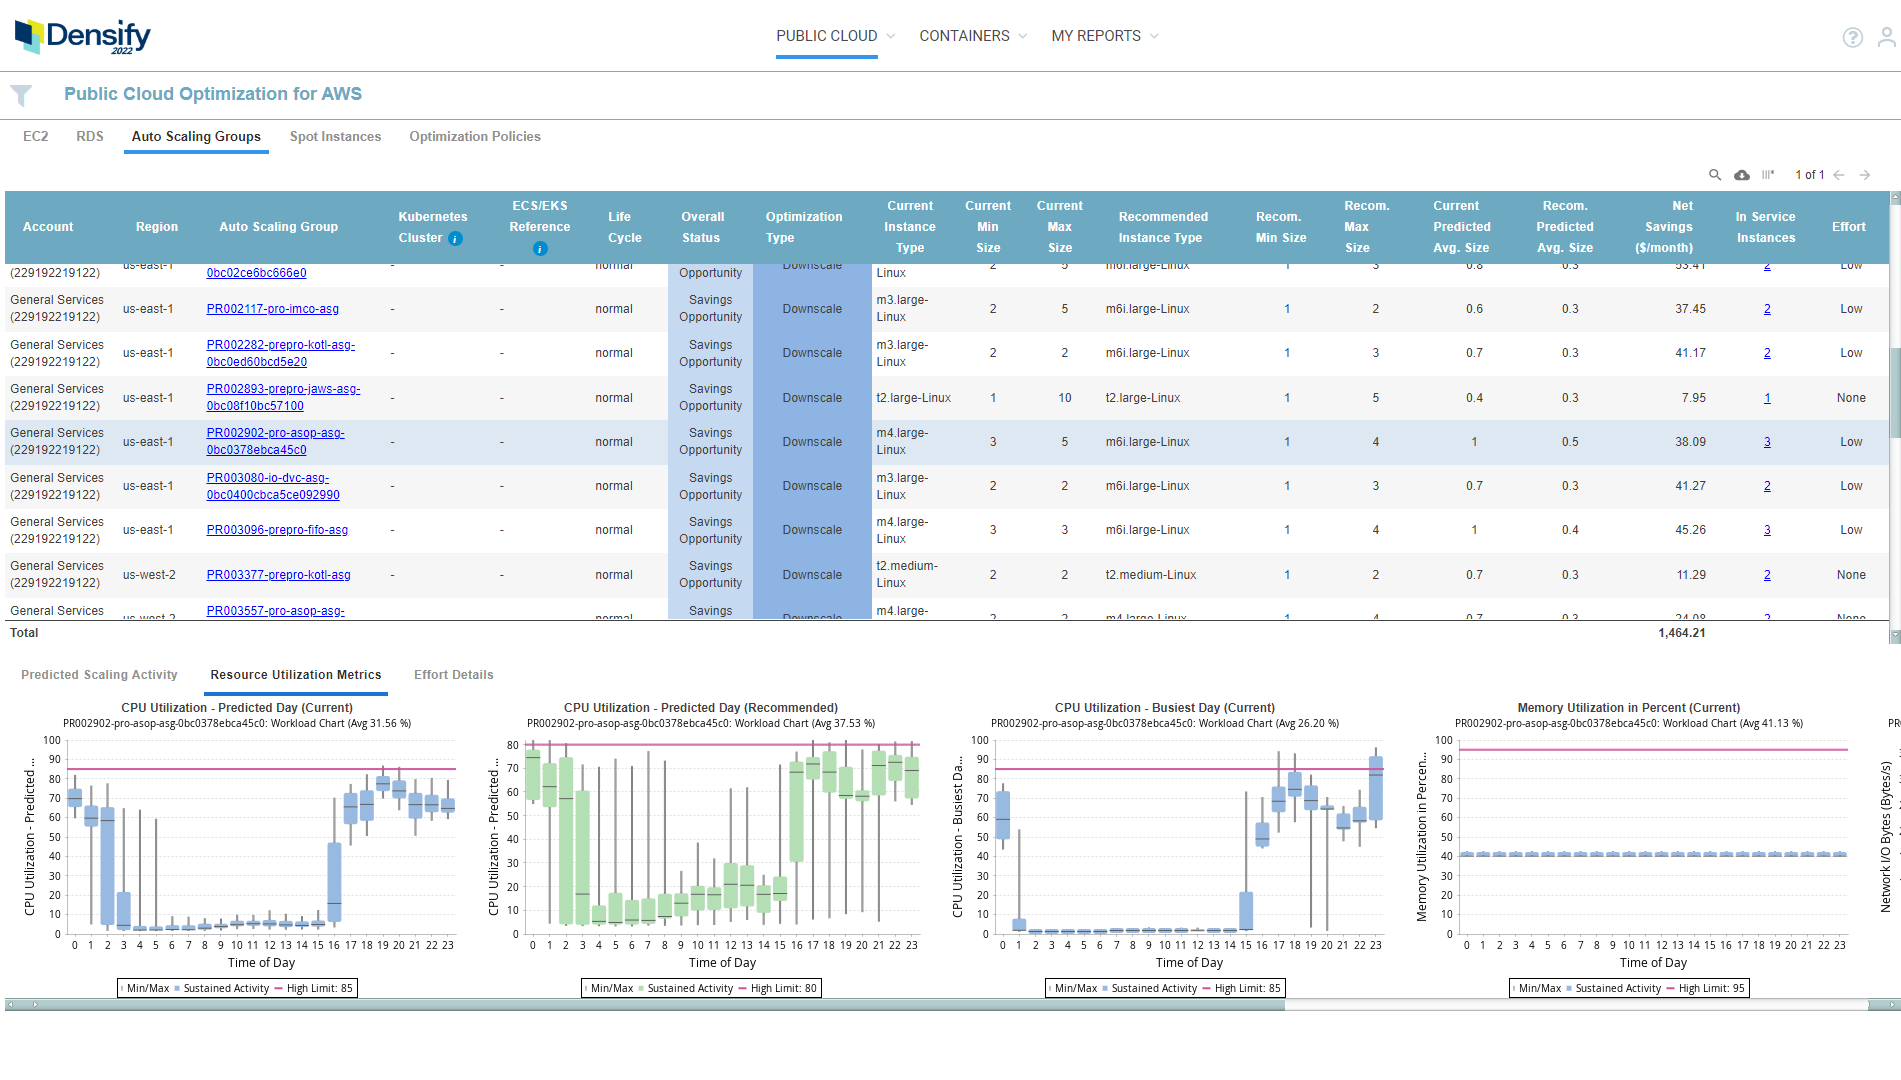The height and width of the screenshot is (1080, 1901).
Task: Open the Spot Instances tab
Action: (335, 136)
